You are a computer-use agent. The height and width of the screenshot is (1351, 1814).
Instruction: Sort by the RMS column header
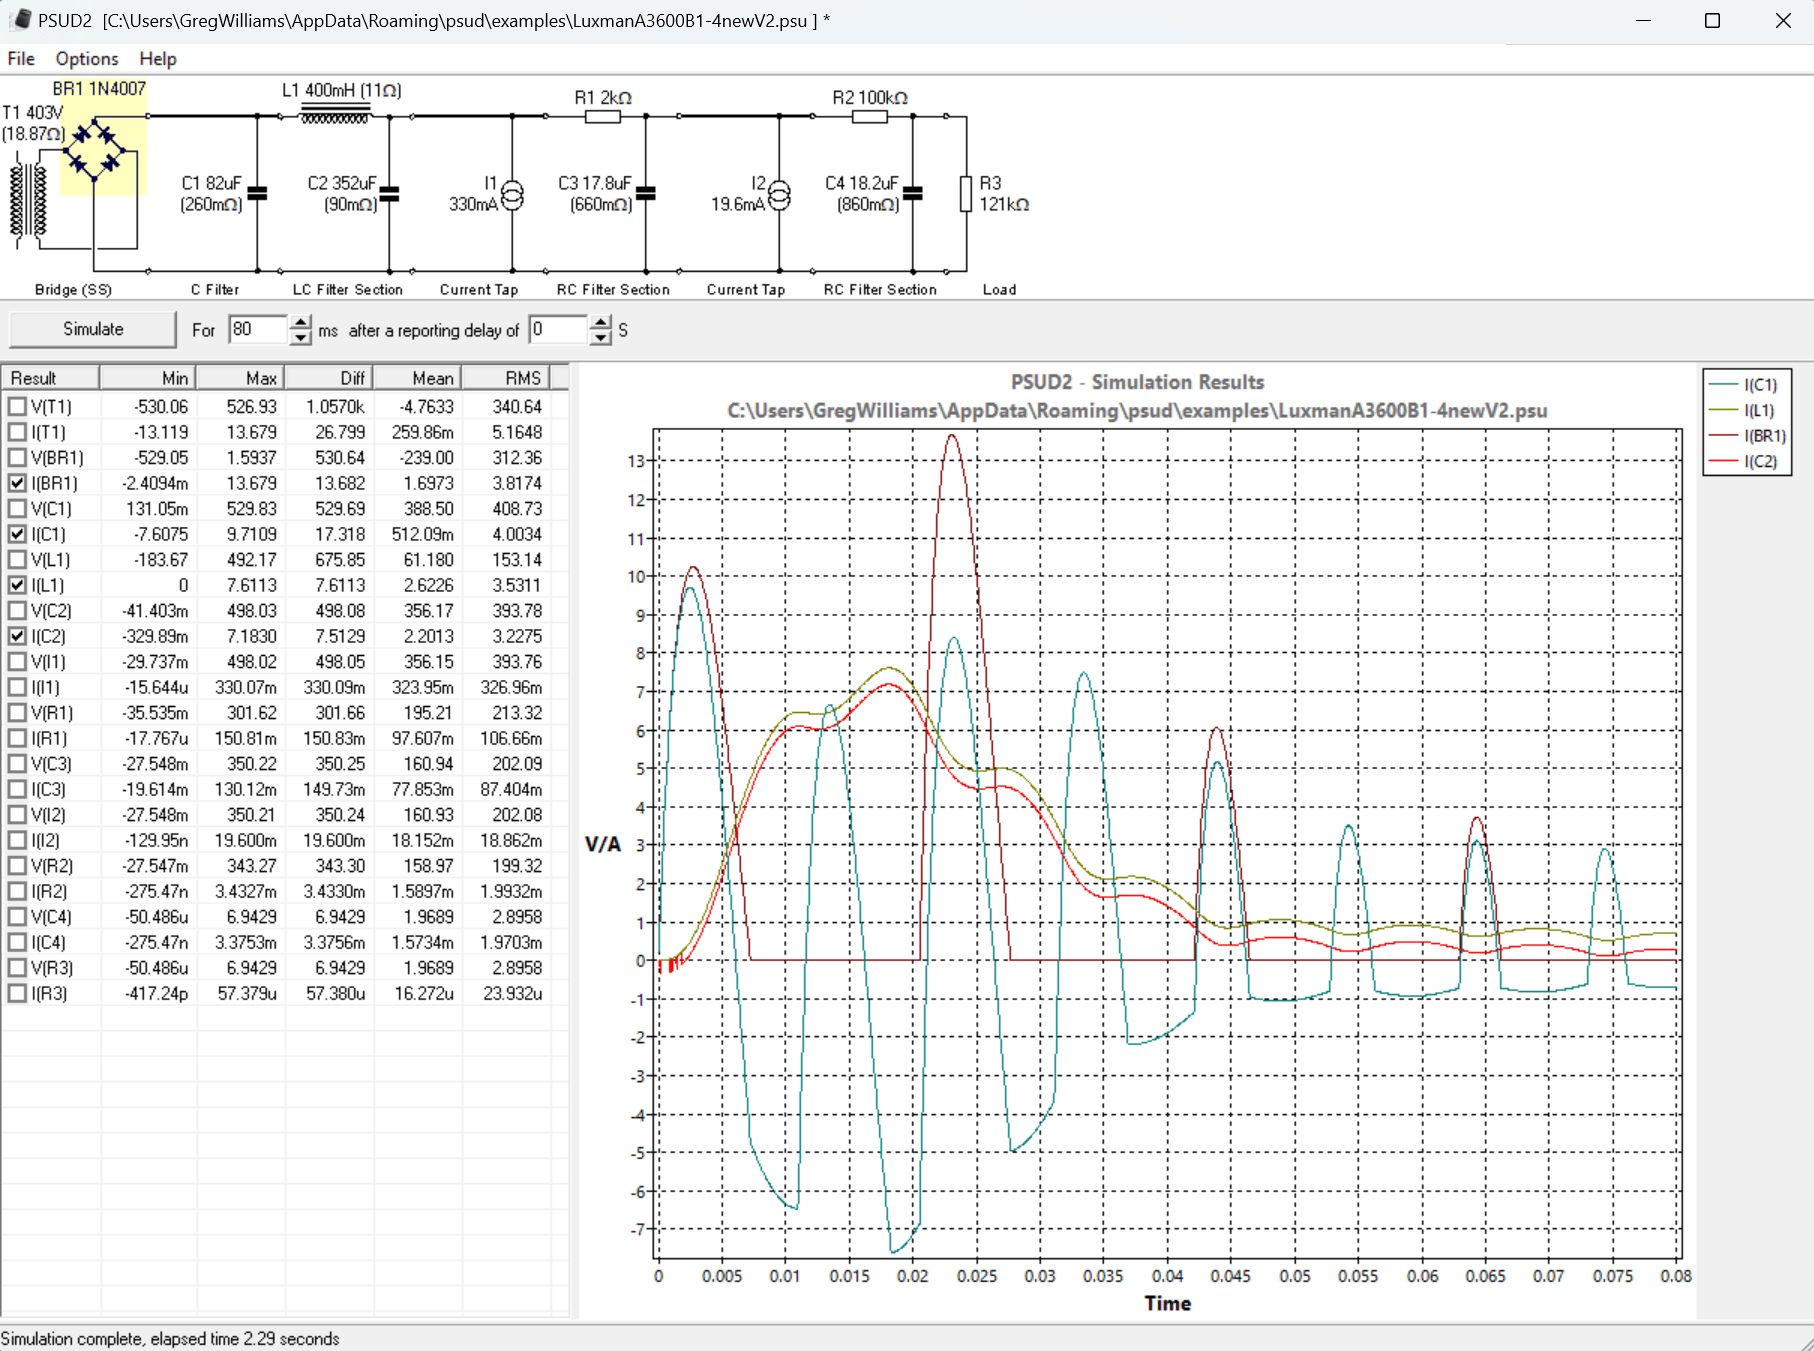click(505, 378)
